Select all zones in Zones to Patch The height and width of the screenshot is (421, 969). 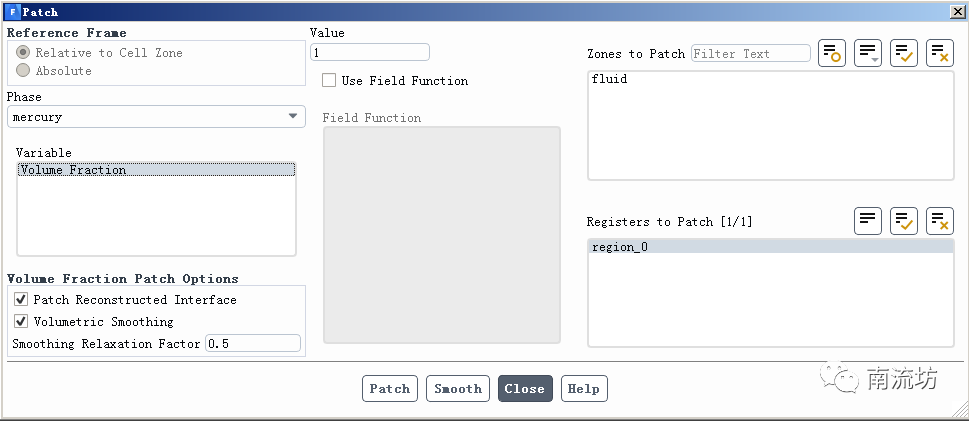tap(904, 54)
